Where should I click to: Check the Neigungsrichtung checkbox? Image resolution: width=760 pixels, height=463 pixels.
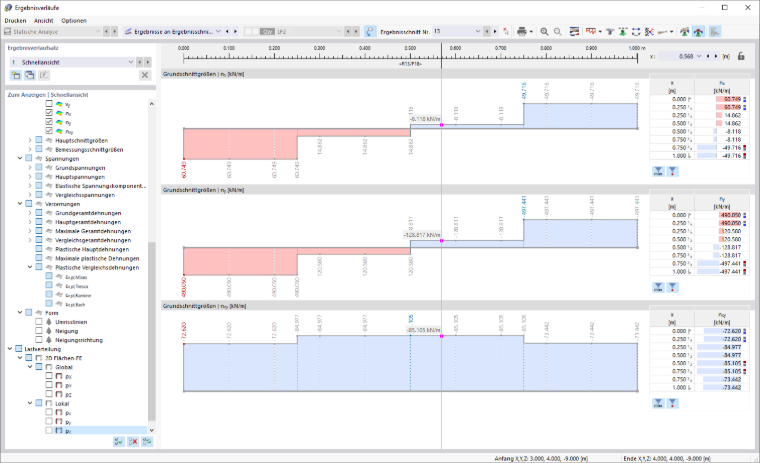click(39, 339)
